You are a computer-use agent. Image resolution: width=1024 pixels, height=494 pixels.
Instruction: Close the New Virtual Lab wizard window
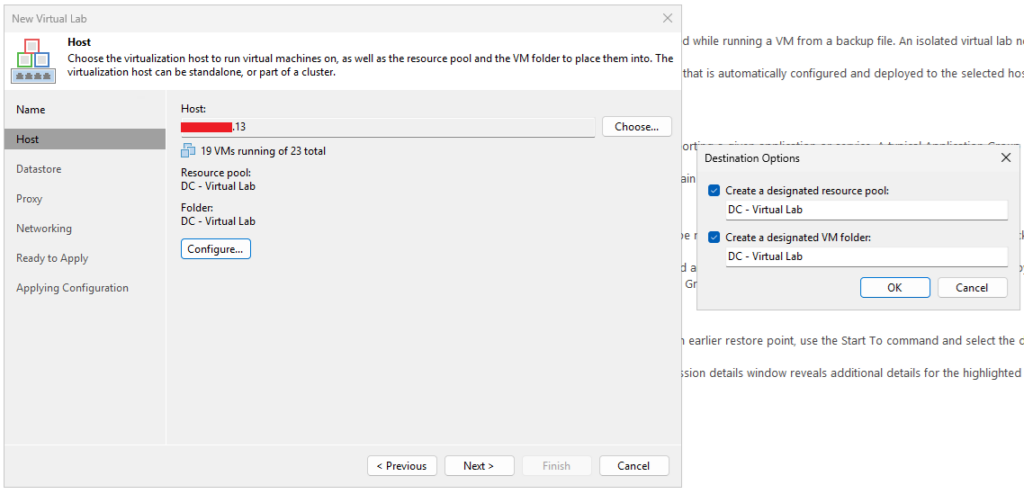(668, 18)
